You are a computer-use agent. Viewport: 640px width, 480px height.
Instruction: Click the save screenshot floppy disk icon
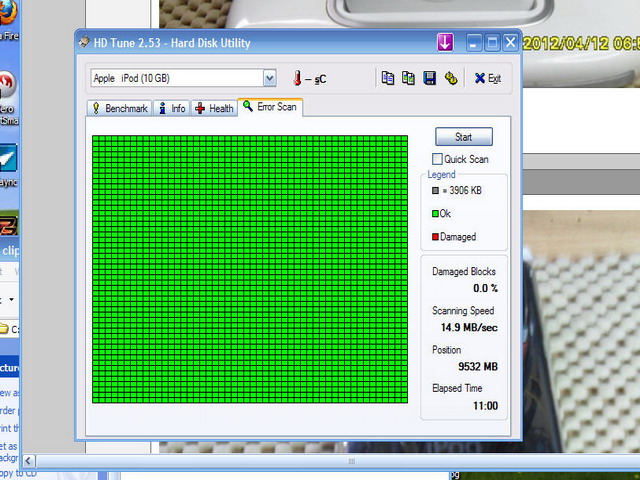[x=429, y=78]
